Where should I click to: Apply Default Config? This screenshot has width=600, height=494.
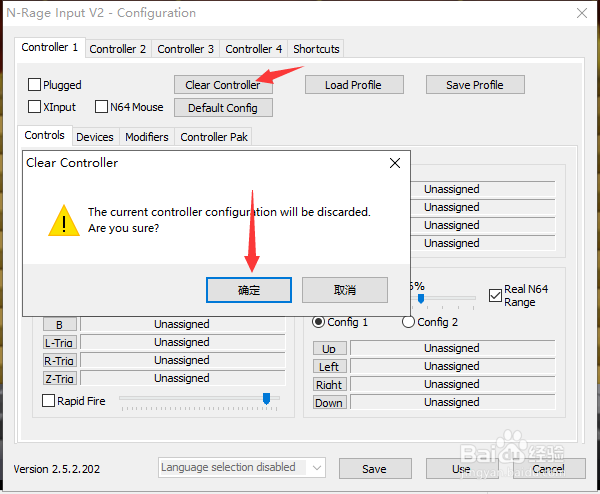[223, 108]
